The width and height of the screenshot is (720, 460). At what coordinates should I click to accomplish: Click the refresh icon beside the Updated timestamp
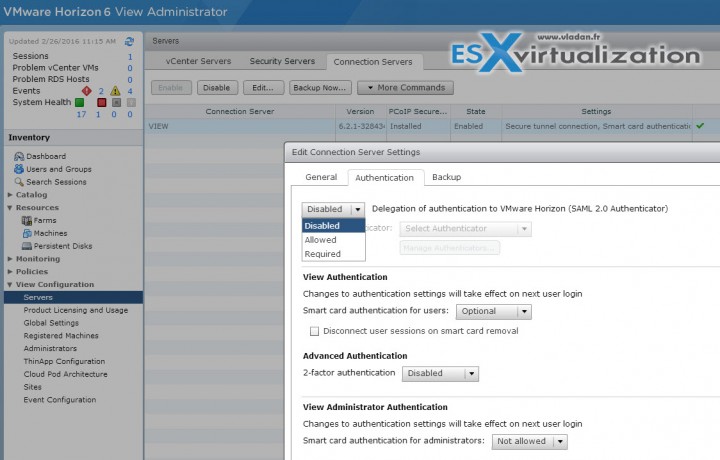[129, 41]
